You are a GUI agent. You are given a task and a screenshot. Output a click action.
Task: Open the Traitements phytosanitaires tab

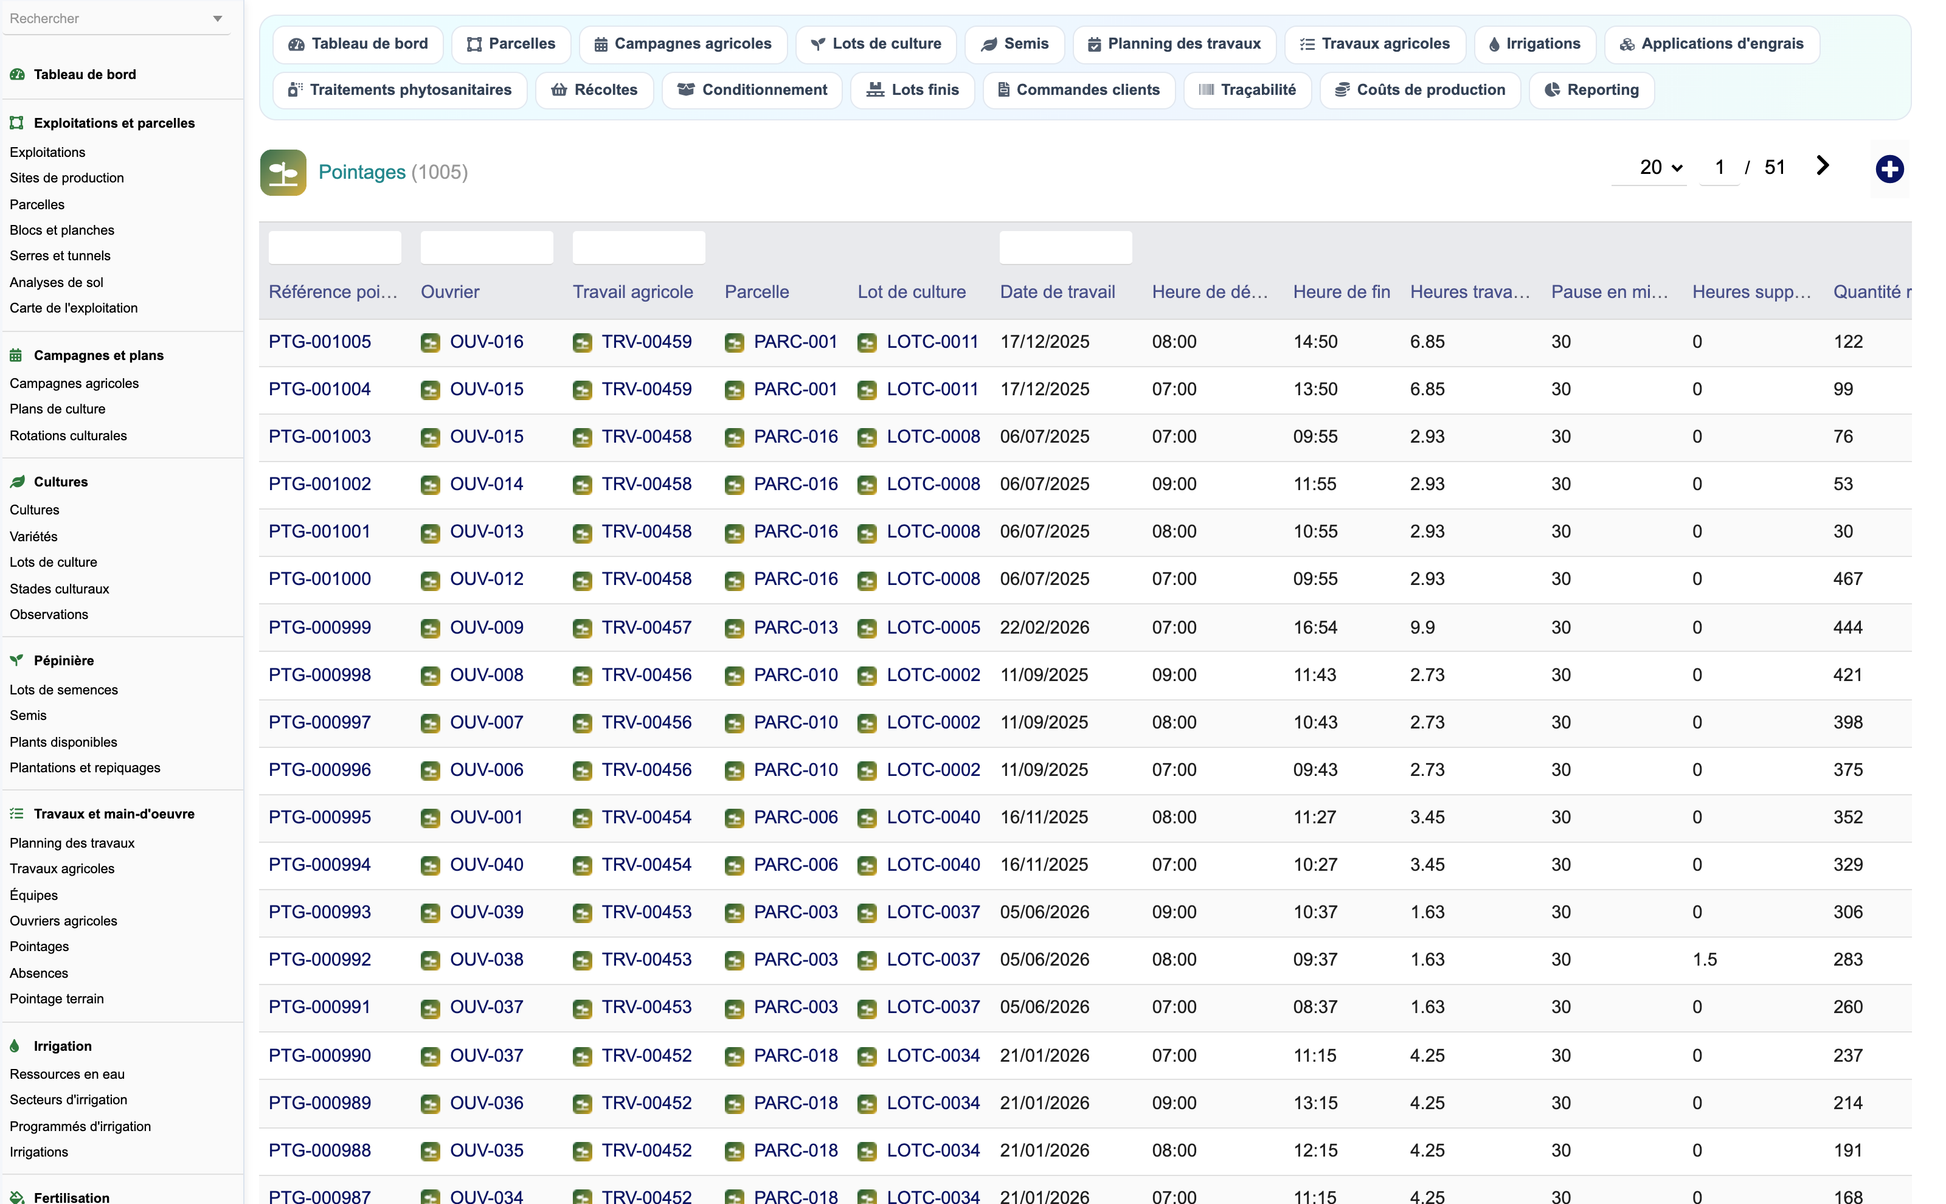pos(400,90)
